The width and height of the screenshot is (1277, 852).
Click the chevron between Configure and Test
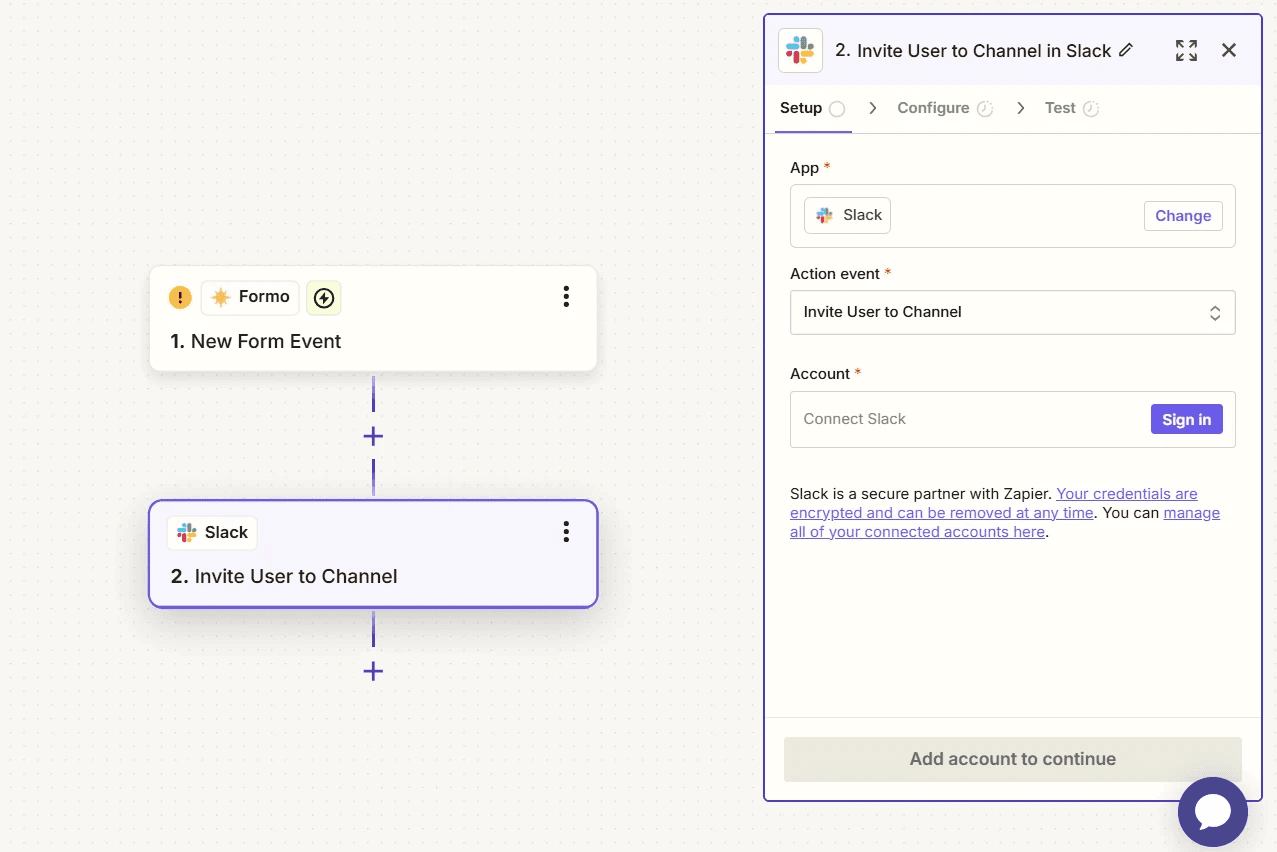(x=1020, y=108)
